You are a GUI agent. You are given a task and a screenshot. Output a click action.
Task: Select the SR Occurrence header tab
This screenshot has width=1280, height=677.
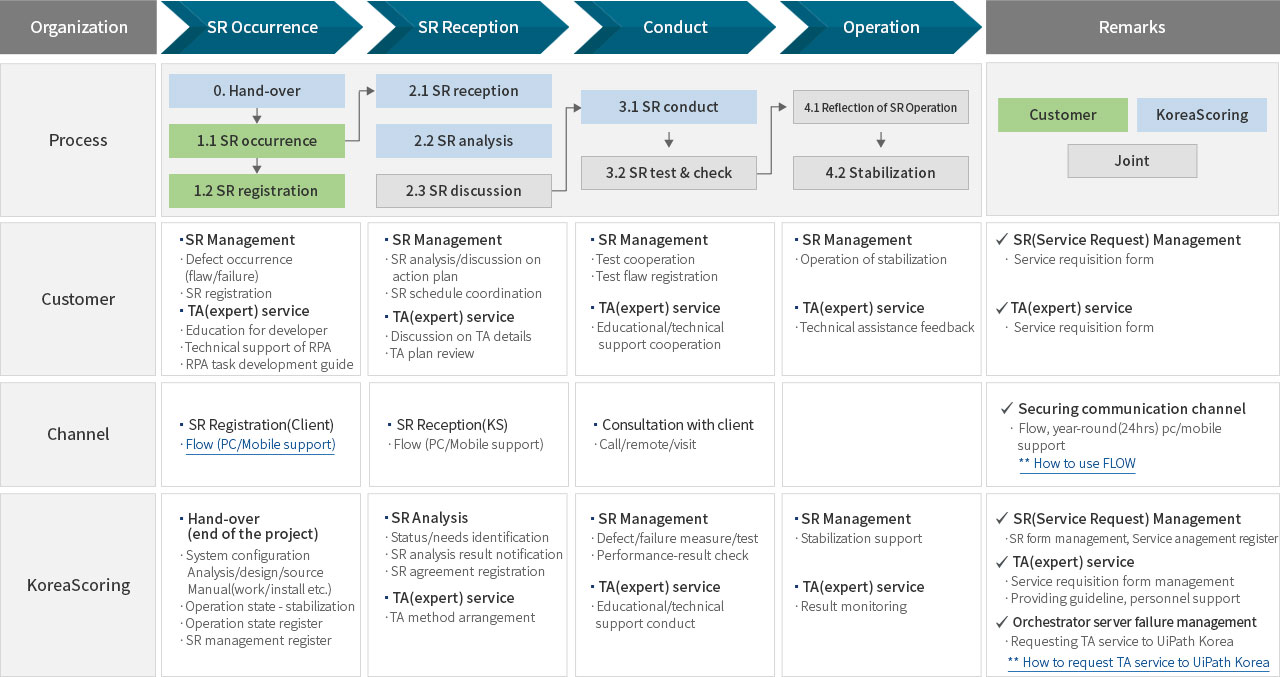click(262, 27)
